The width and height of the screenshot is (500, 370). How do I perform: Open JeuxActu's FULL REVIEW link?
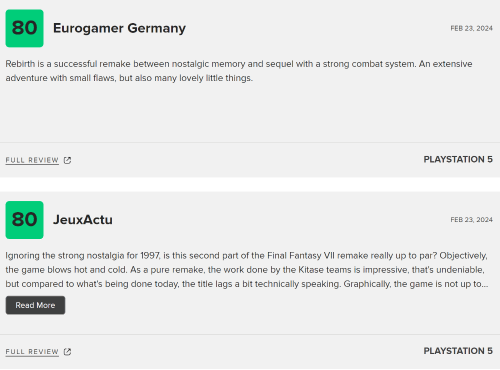(32, 352)
